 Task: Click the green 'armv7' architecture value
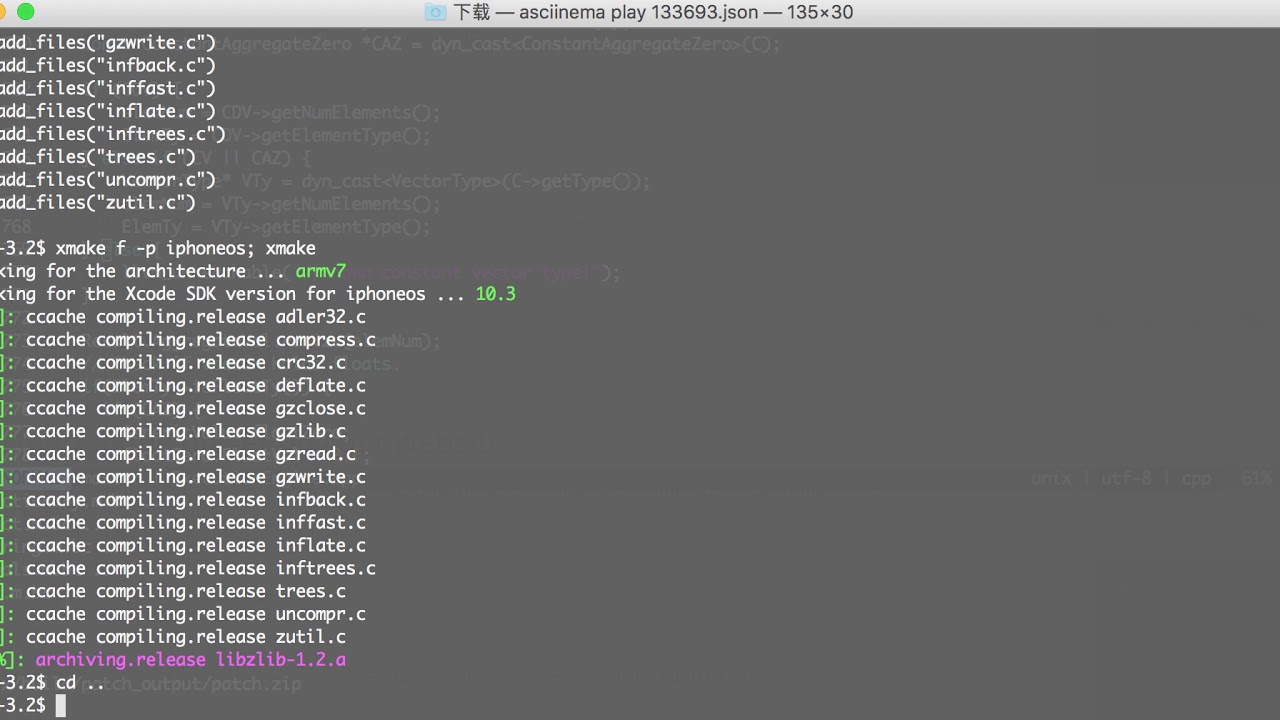coord(321,271)
